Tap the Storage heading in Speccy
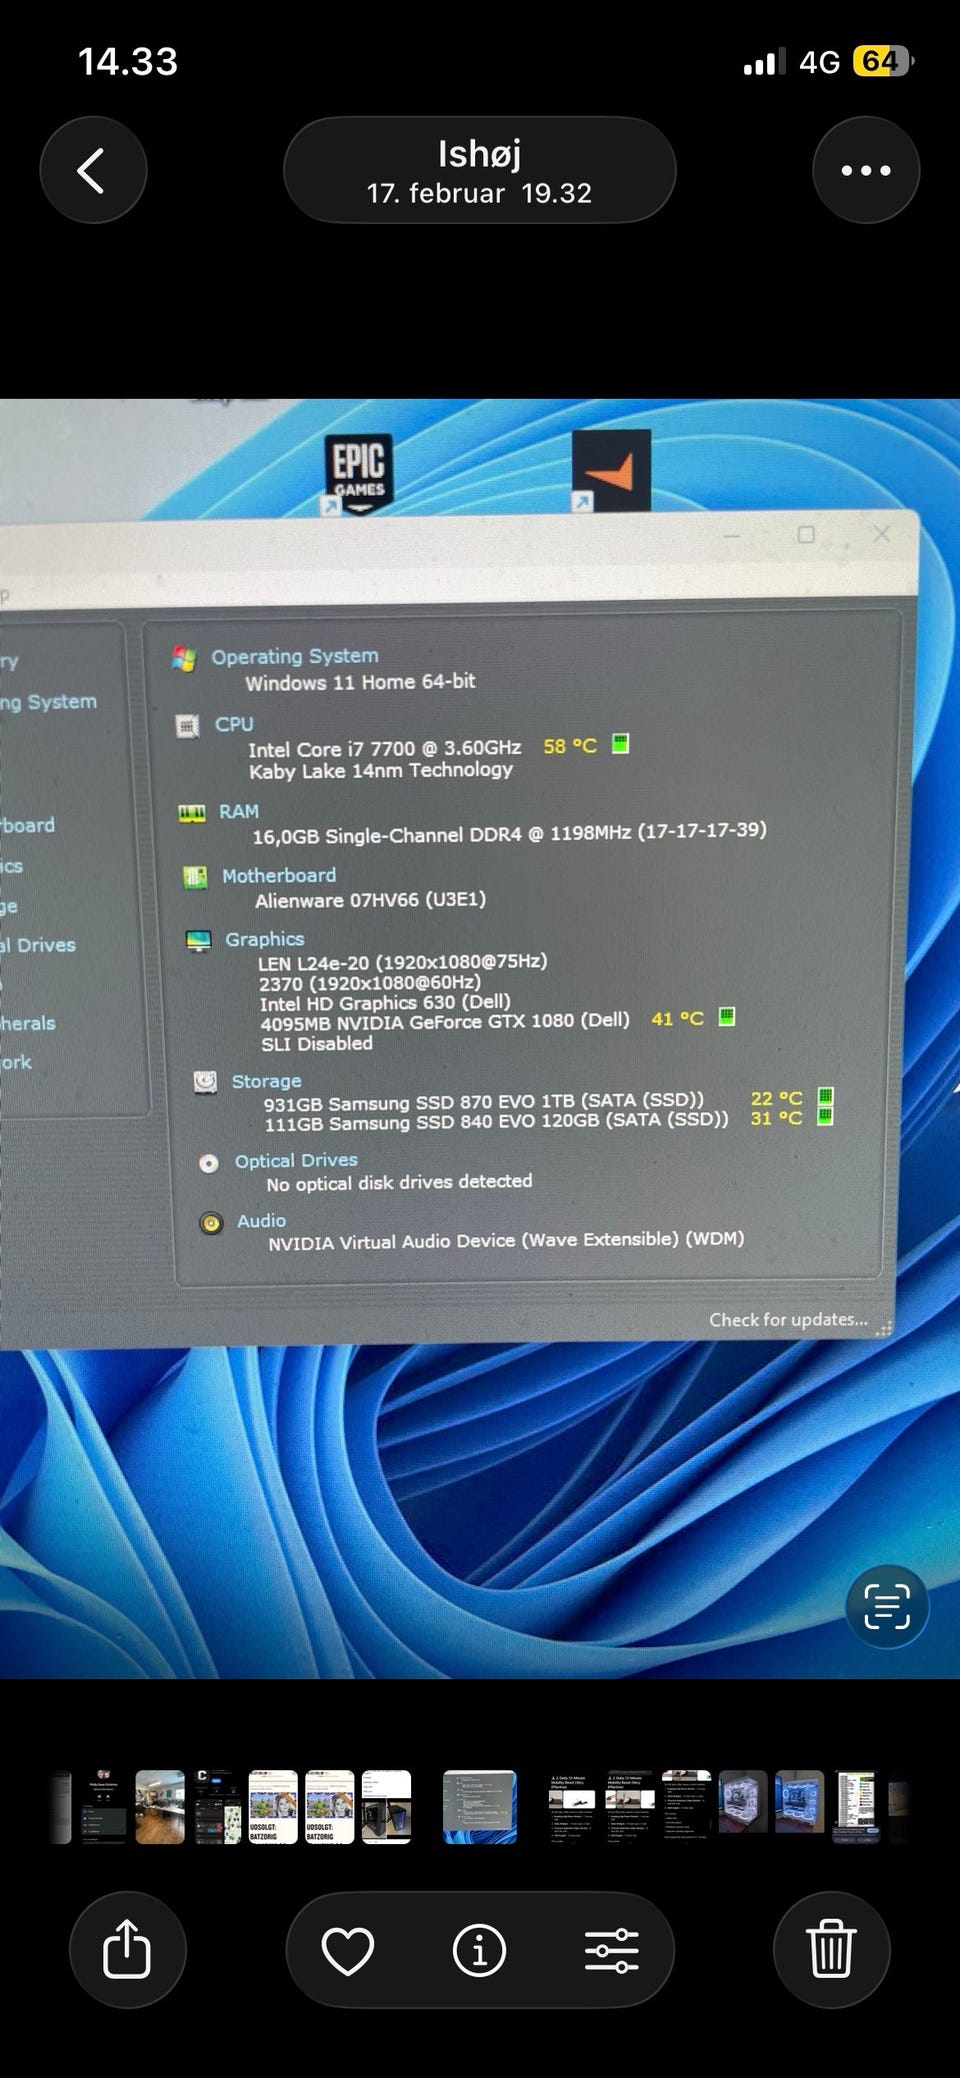The height and width of the screenshot is (2078, 960). [x=266, y=1081]
